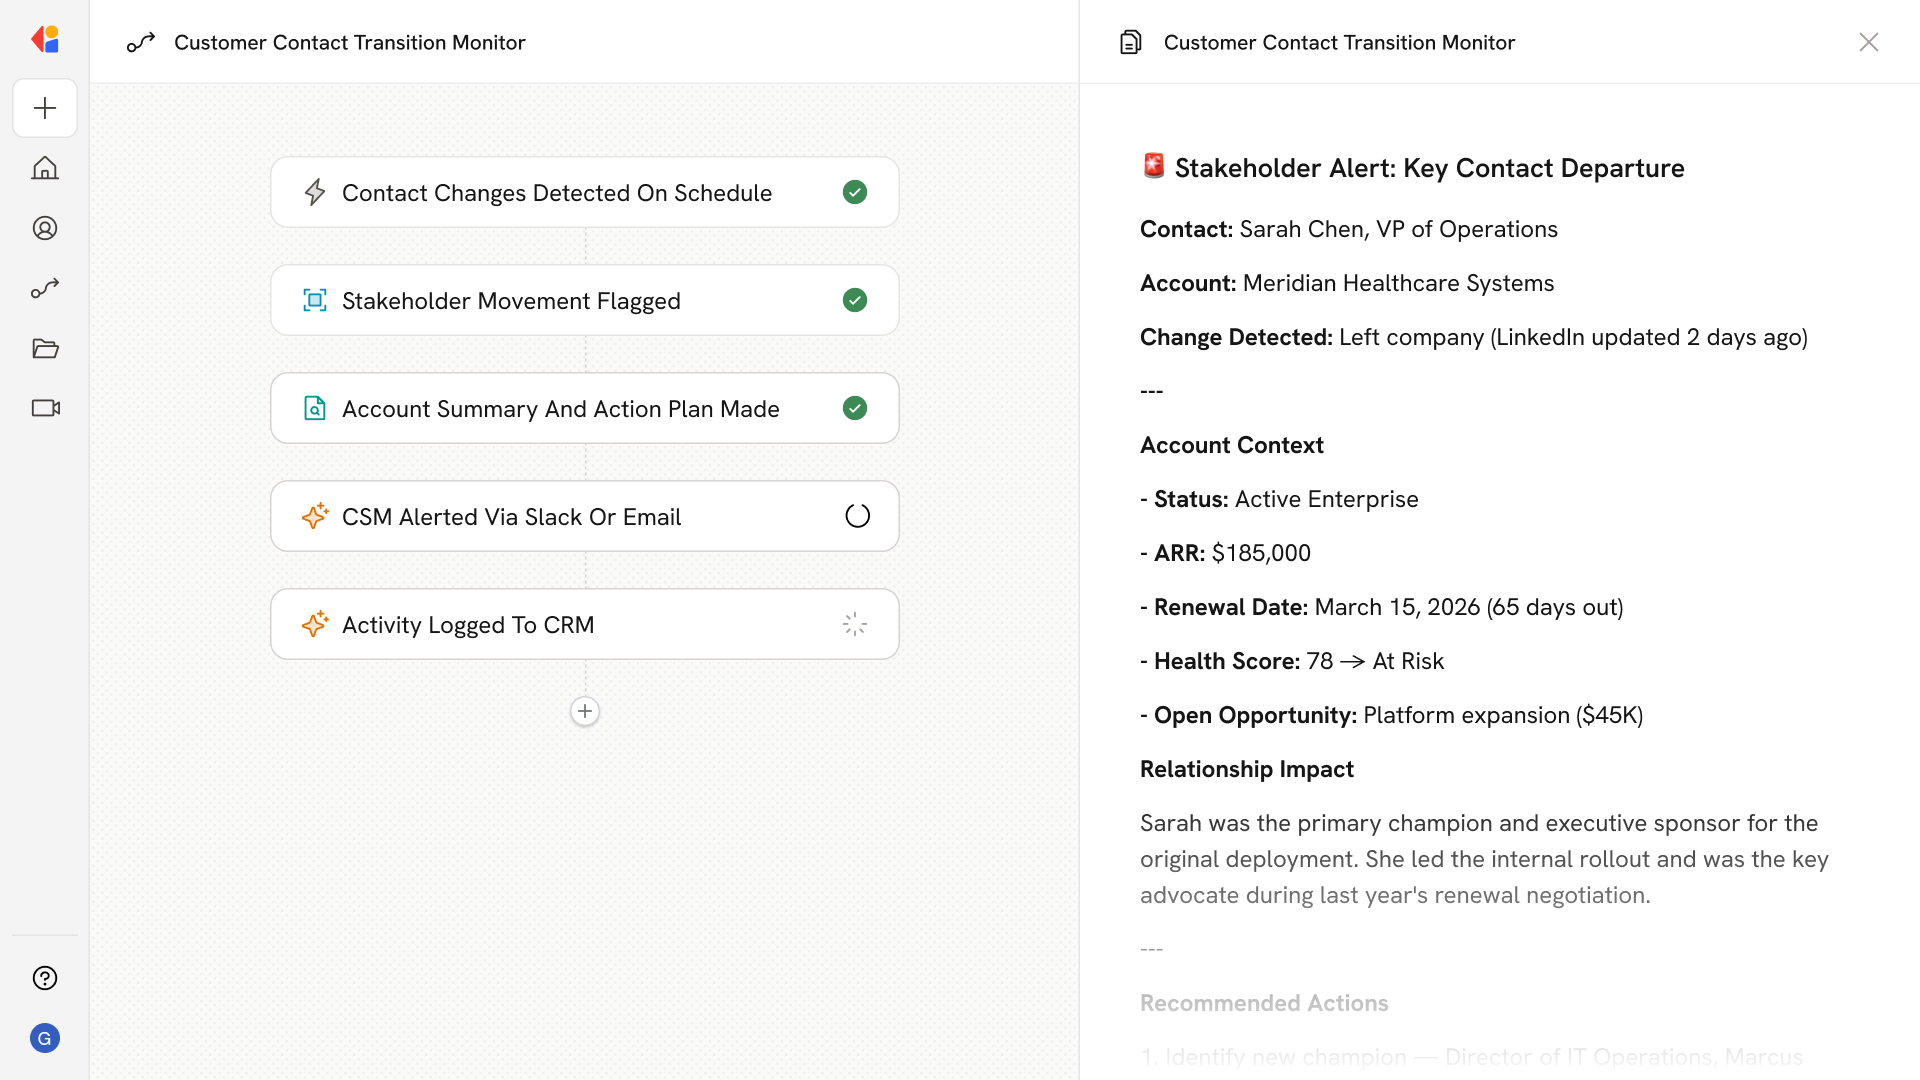This screenshot has width=1920, height=1080.
Task: Expand the Account Summary And Action Plan step
Action: pos(585,408)
